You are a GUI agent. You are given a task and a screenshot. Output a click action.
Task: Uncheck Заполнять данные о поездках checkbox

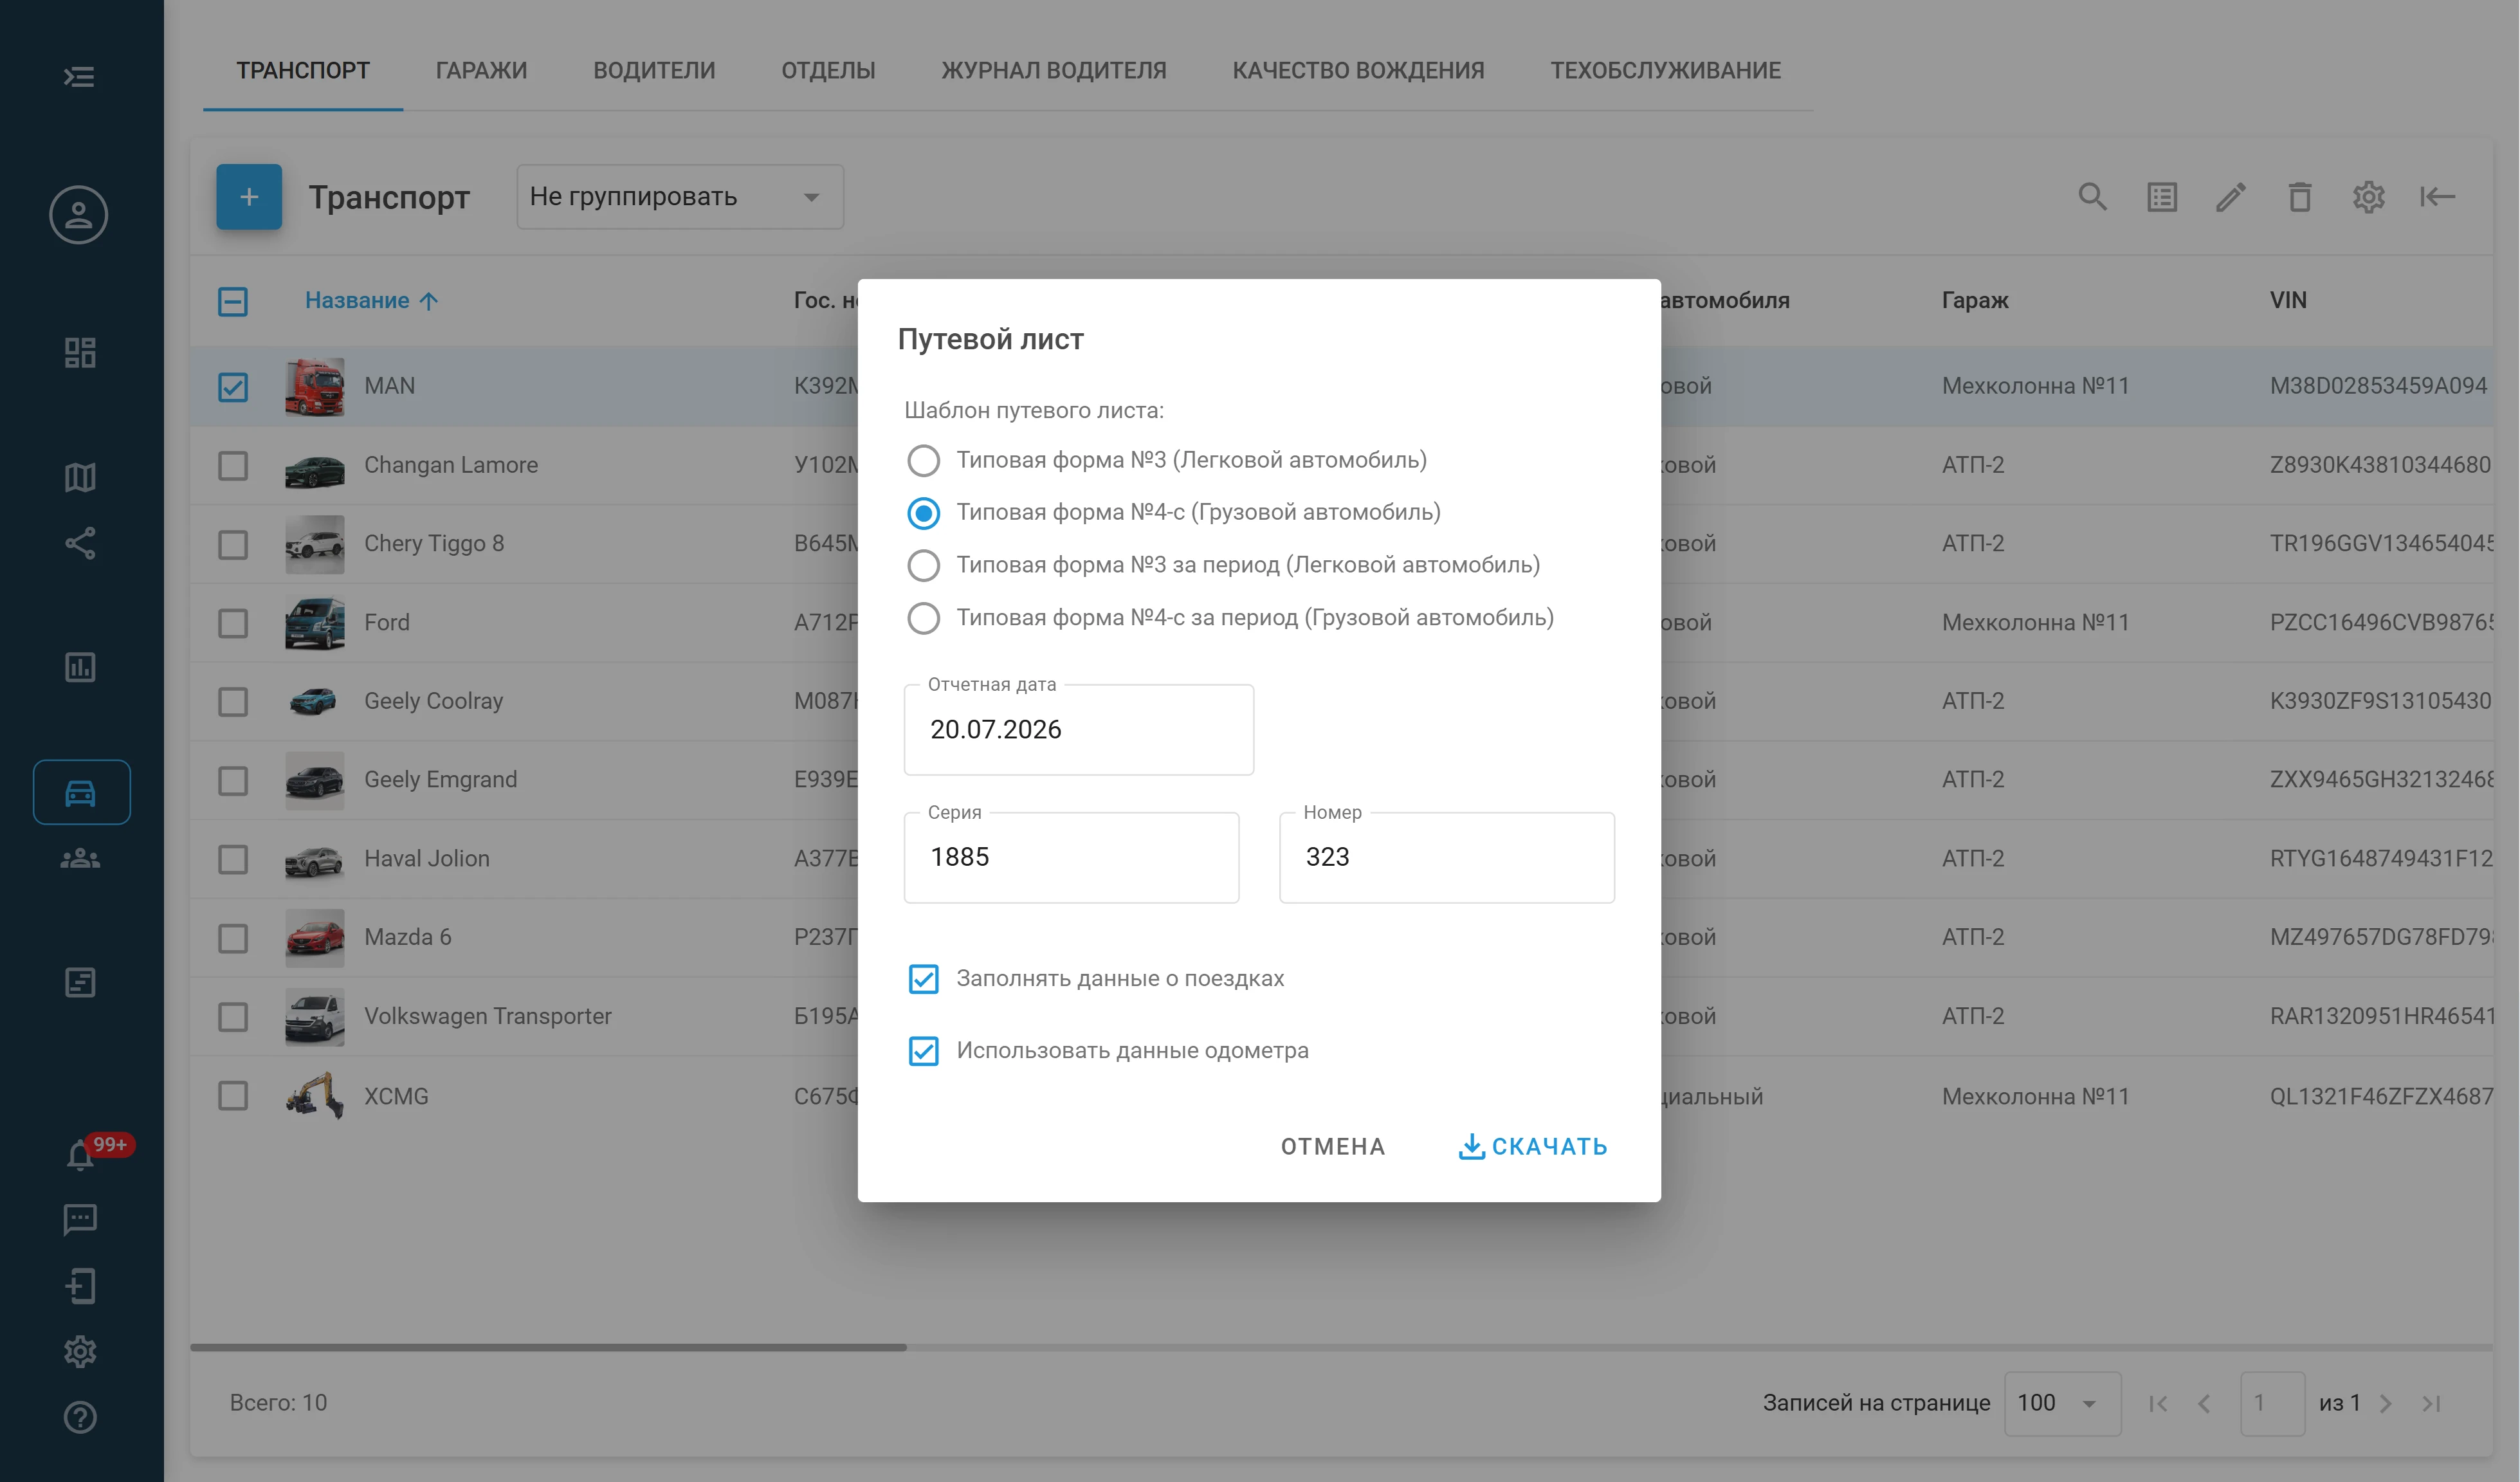923,978
